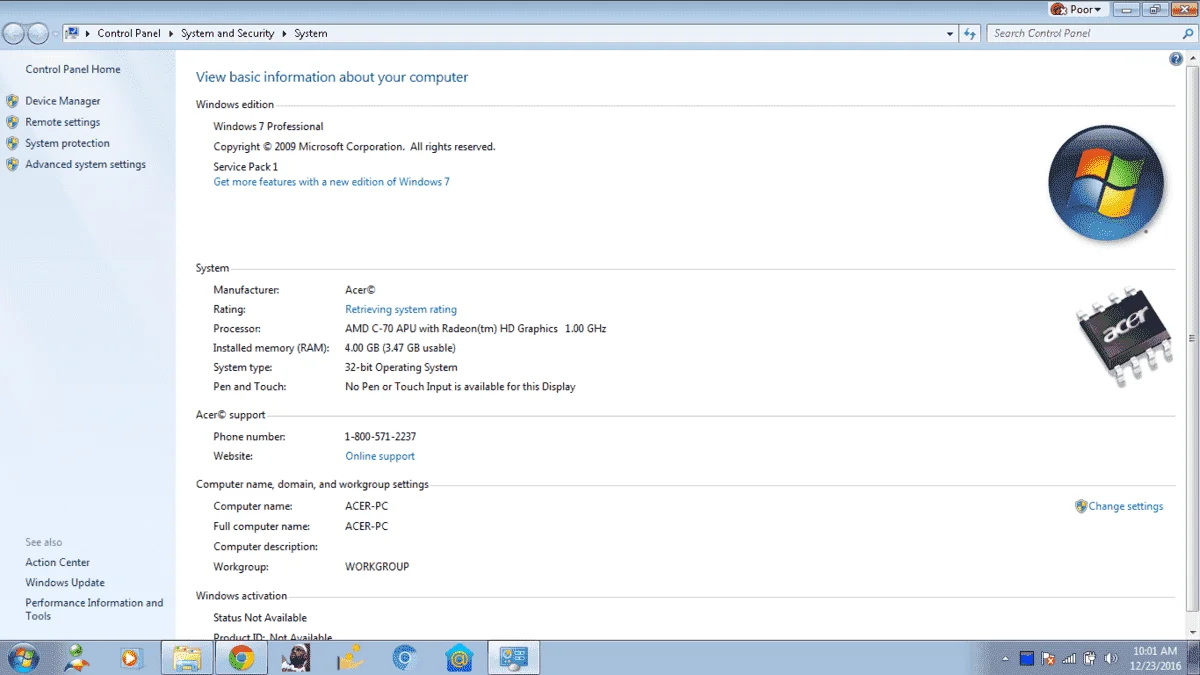Click the Forward navigation arrow button
Image resolution: width=1200 pixels, height=675 pixels.
coord(38,33)
